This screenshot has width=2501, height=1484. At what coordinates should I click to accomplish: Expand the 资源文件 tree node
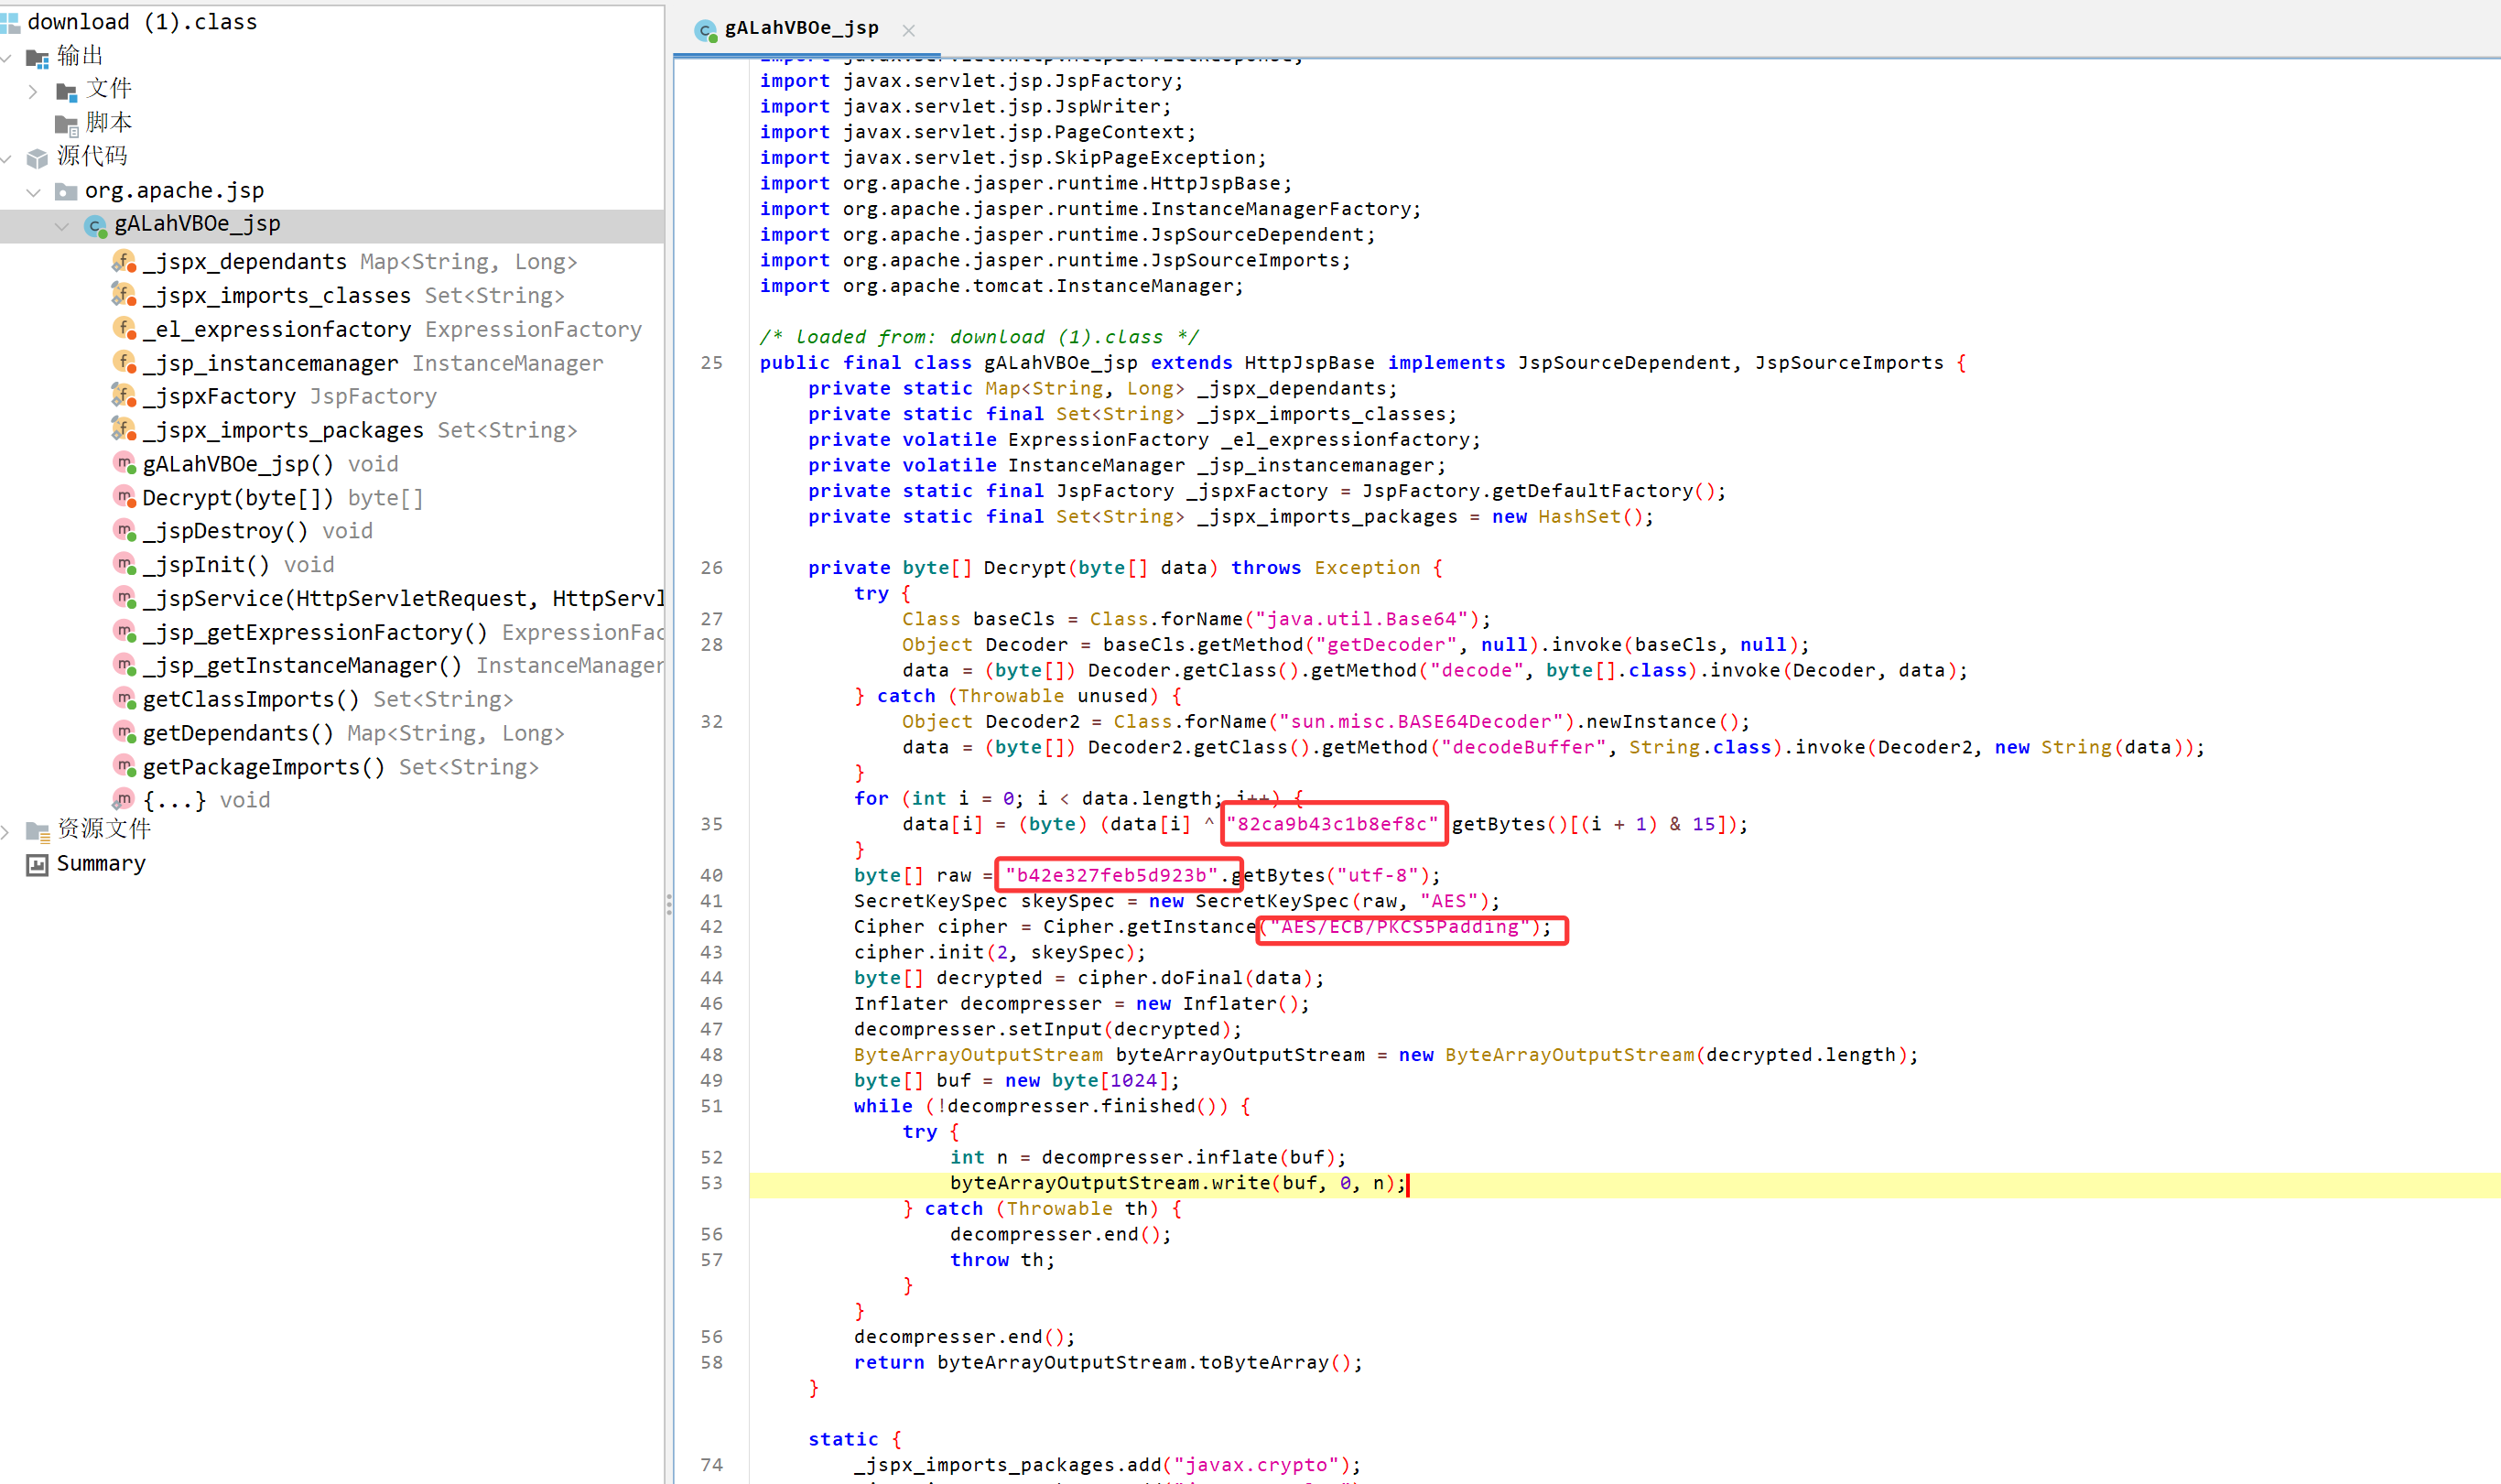[6, 830]
